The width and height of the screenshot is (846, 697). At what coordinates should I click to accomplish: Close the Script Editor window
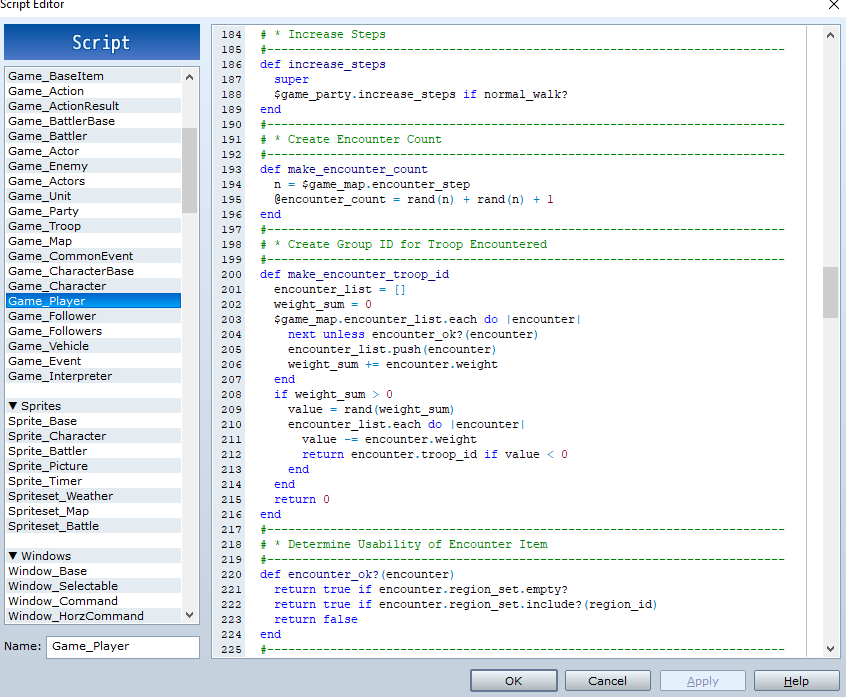tap(834, 5)
